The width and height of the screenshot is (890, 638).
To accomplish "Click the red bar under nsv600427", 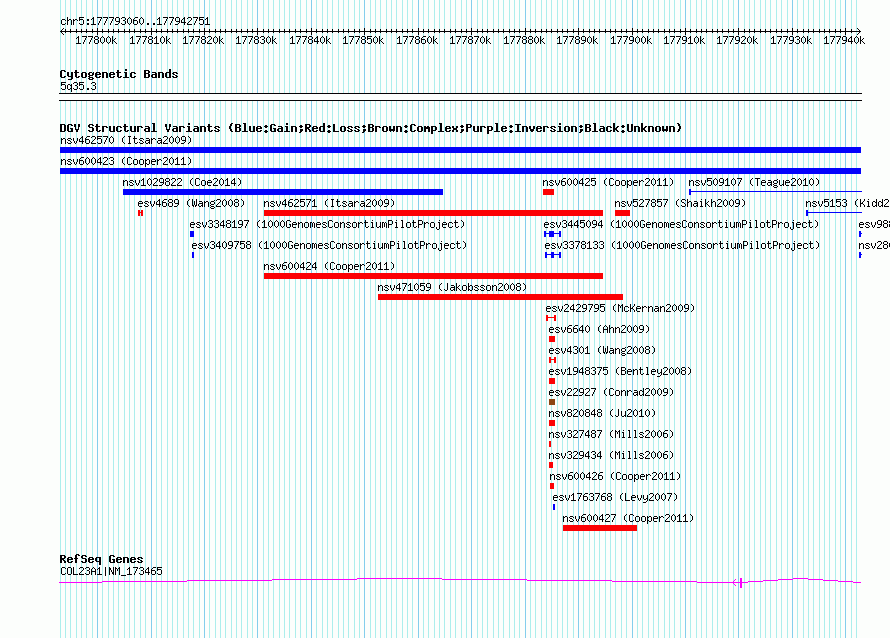I will (x=600, y=528).
